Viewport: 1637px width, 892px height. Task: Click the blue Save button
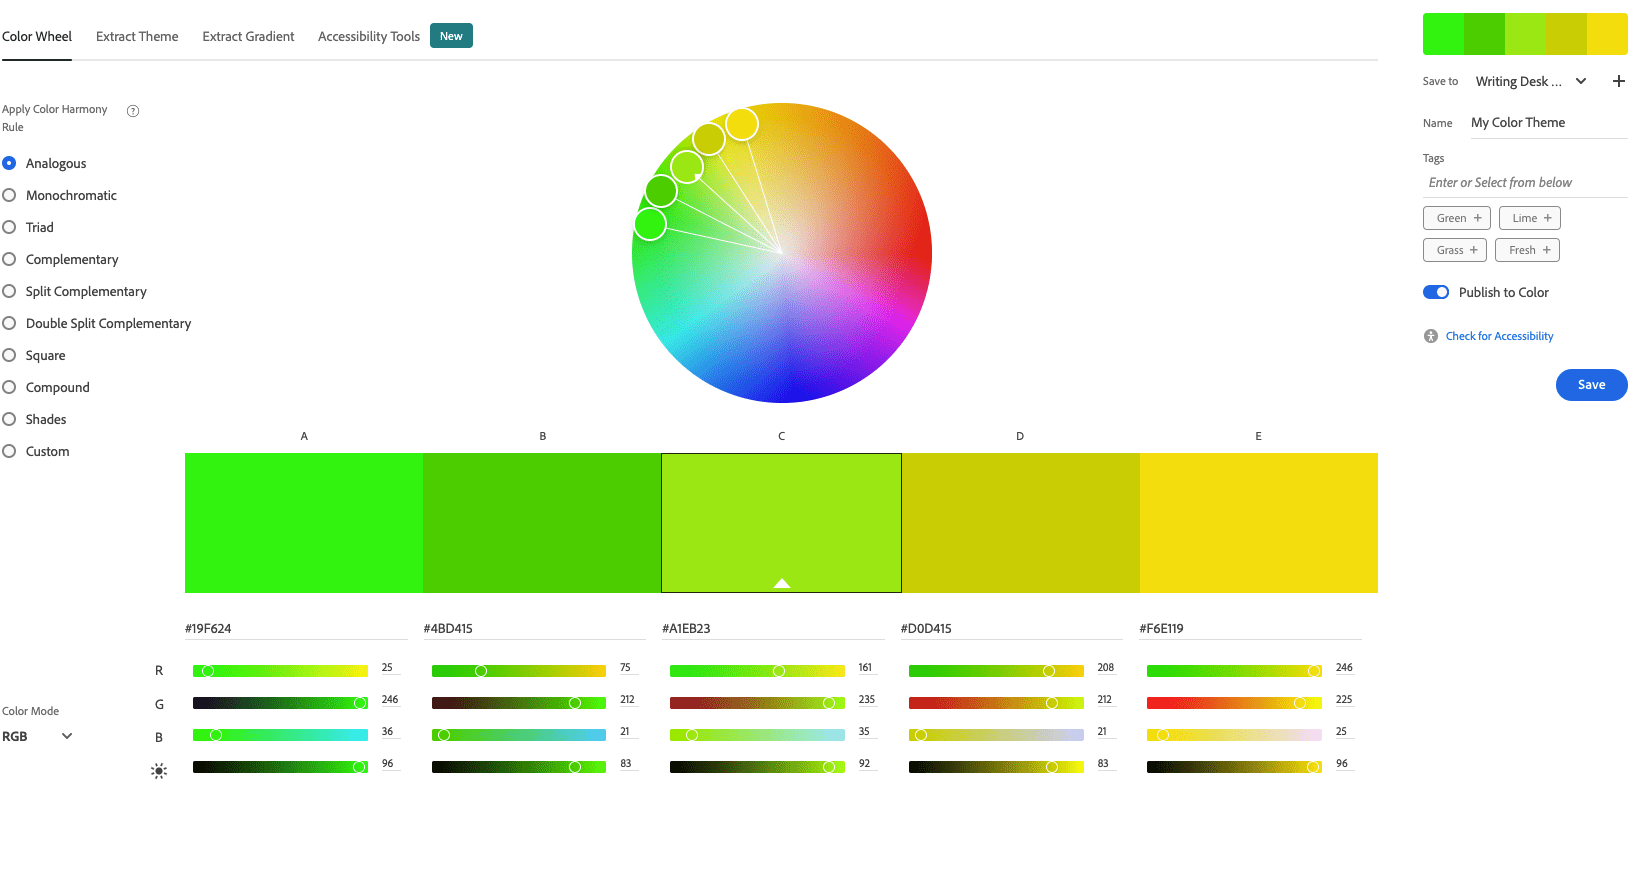tap(1591, 385)
